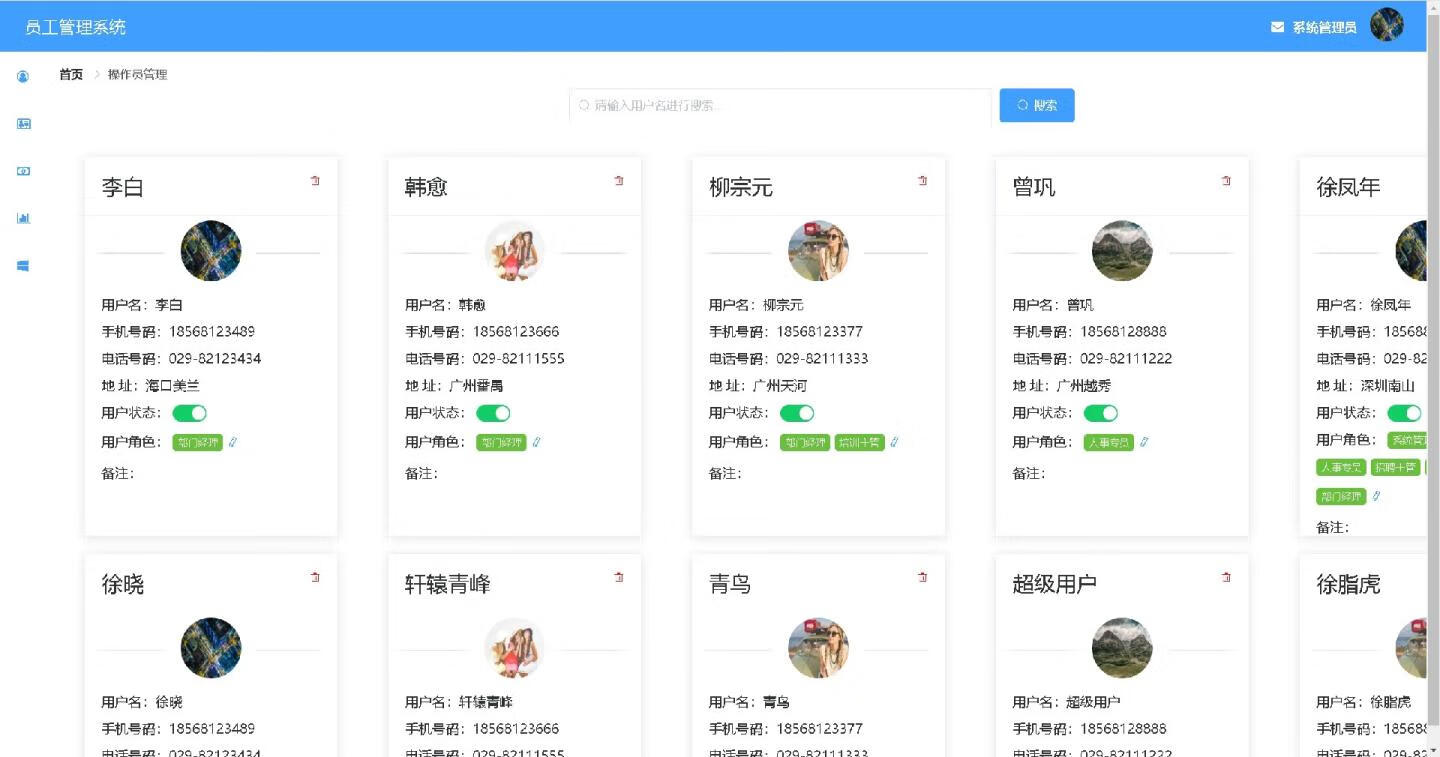This screenshot has height=757, width=1440.
Task: Delete the 轩辕青峰 user card
Action: [x=619, y=577]
